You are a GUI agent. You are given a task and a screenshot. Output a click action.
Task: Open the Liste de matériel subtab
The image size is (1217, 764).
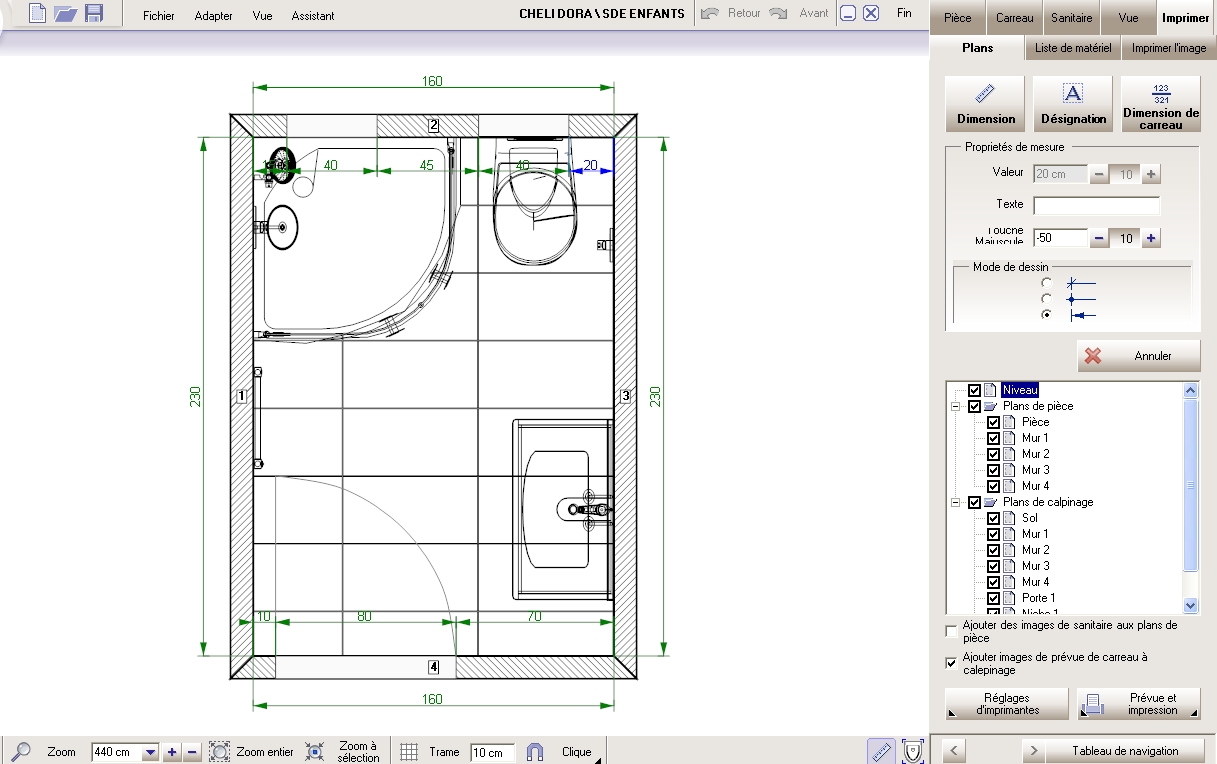pyautogui.click(x=1072, y=48)
